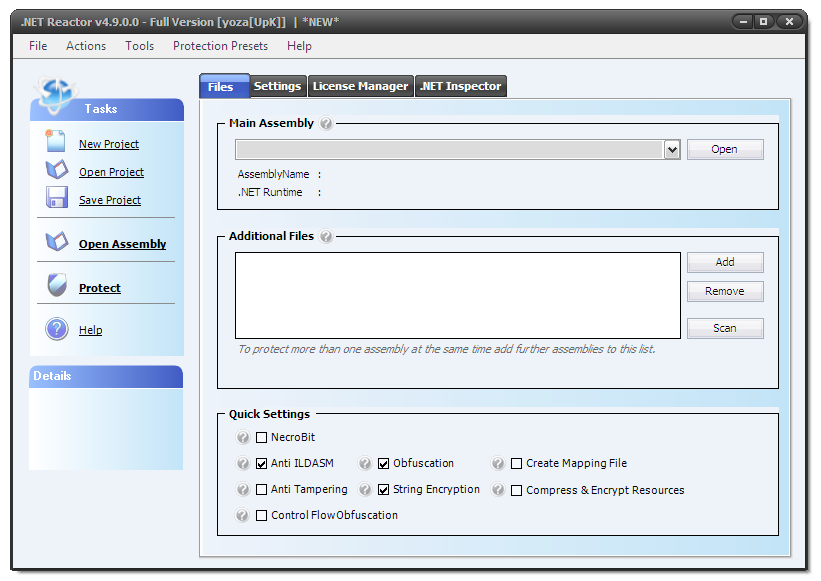
Task: Click the Details panel header
Action: (106, 376)
